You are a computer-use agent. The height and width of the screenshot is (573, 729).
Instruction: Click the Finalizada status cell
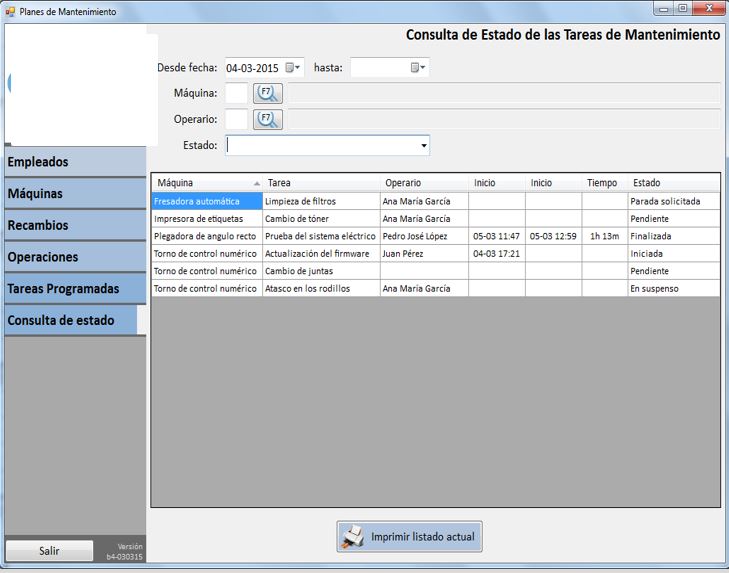(674, 236)
